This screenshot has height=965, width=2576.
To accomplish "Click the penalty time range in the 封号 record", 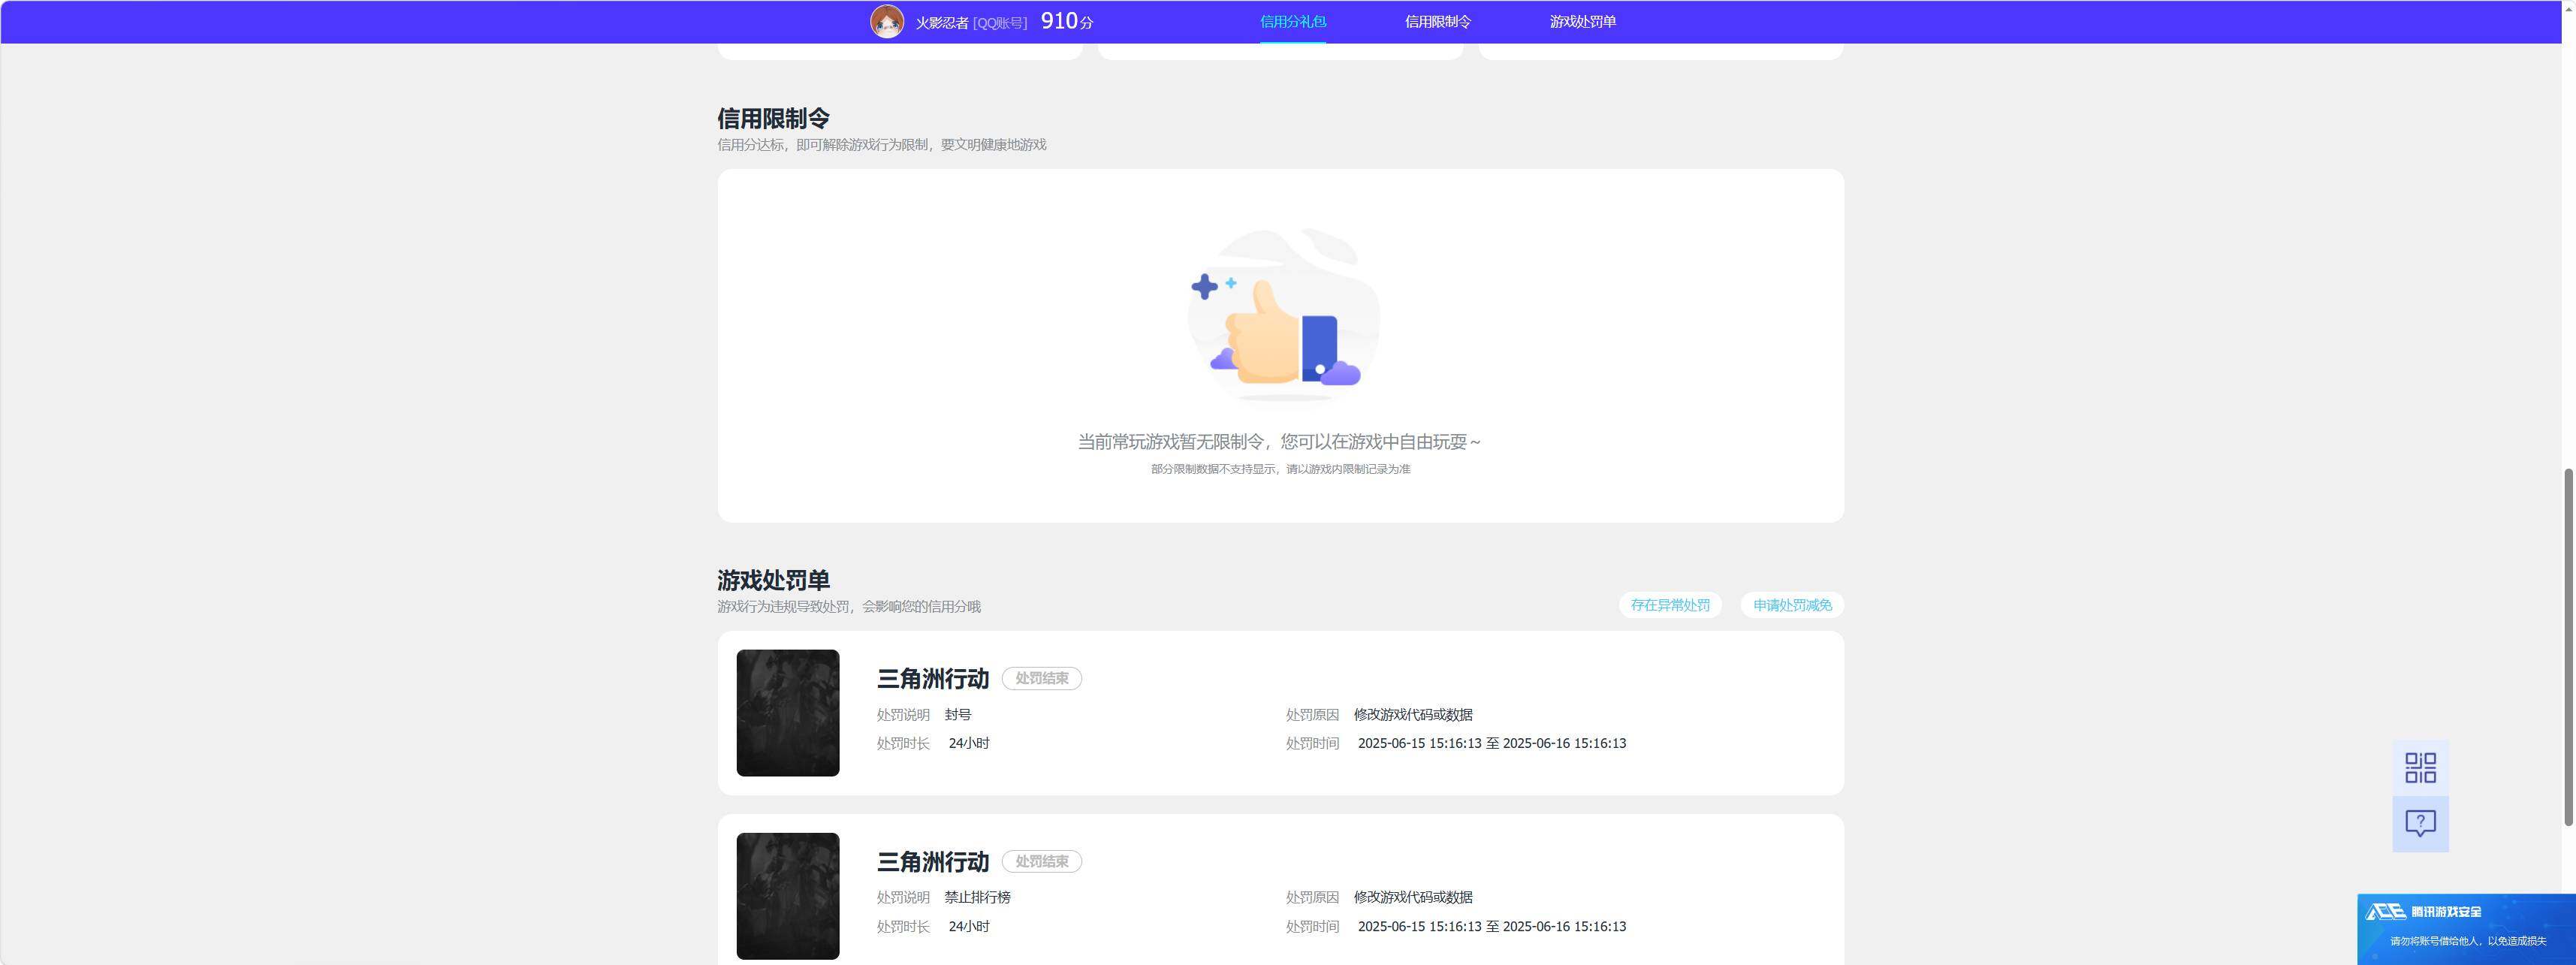I will (1491, 743).
